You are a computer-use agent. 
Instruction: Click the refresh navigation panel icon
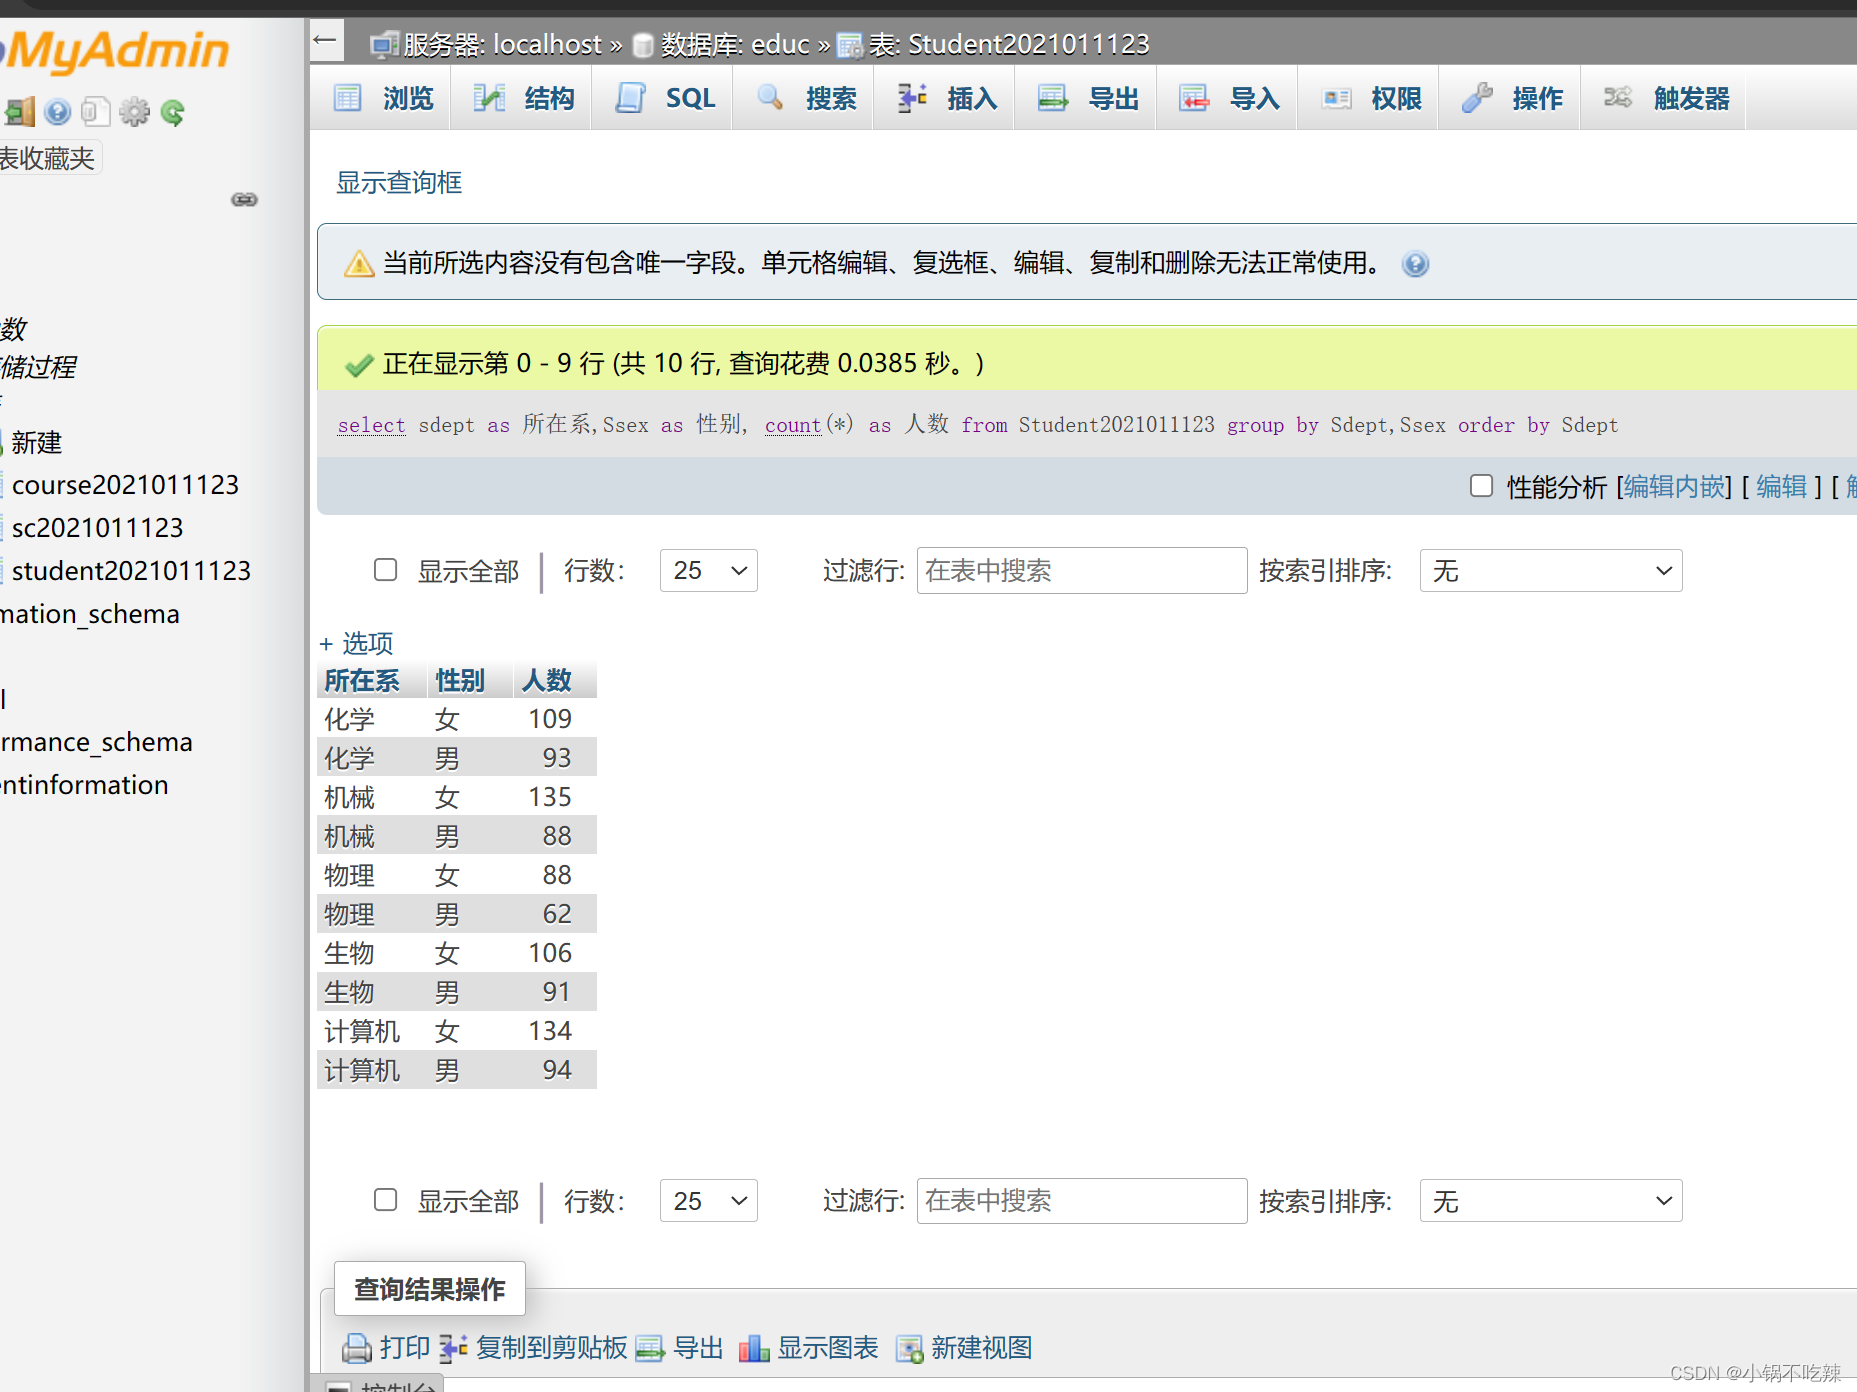coord(172,111)
